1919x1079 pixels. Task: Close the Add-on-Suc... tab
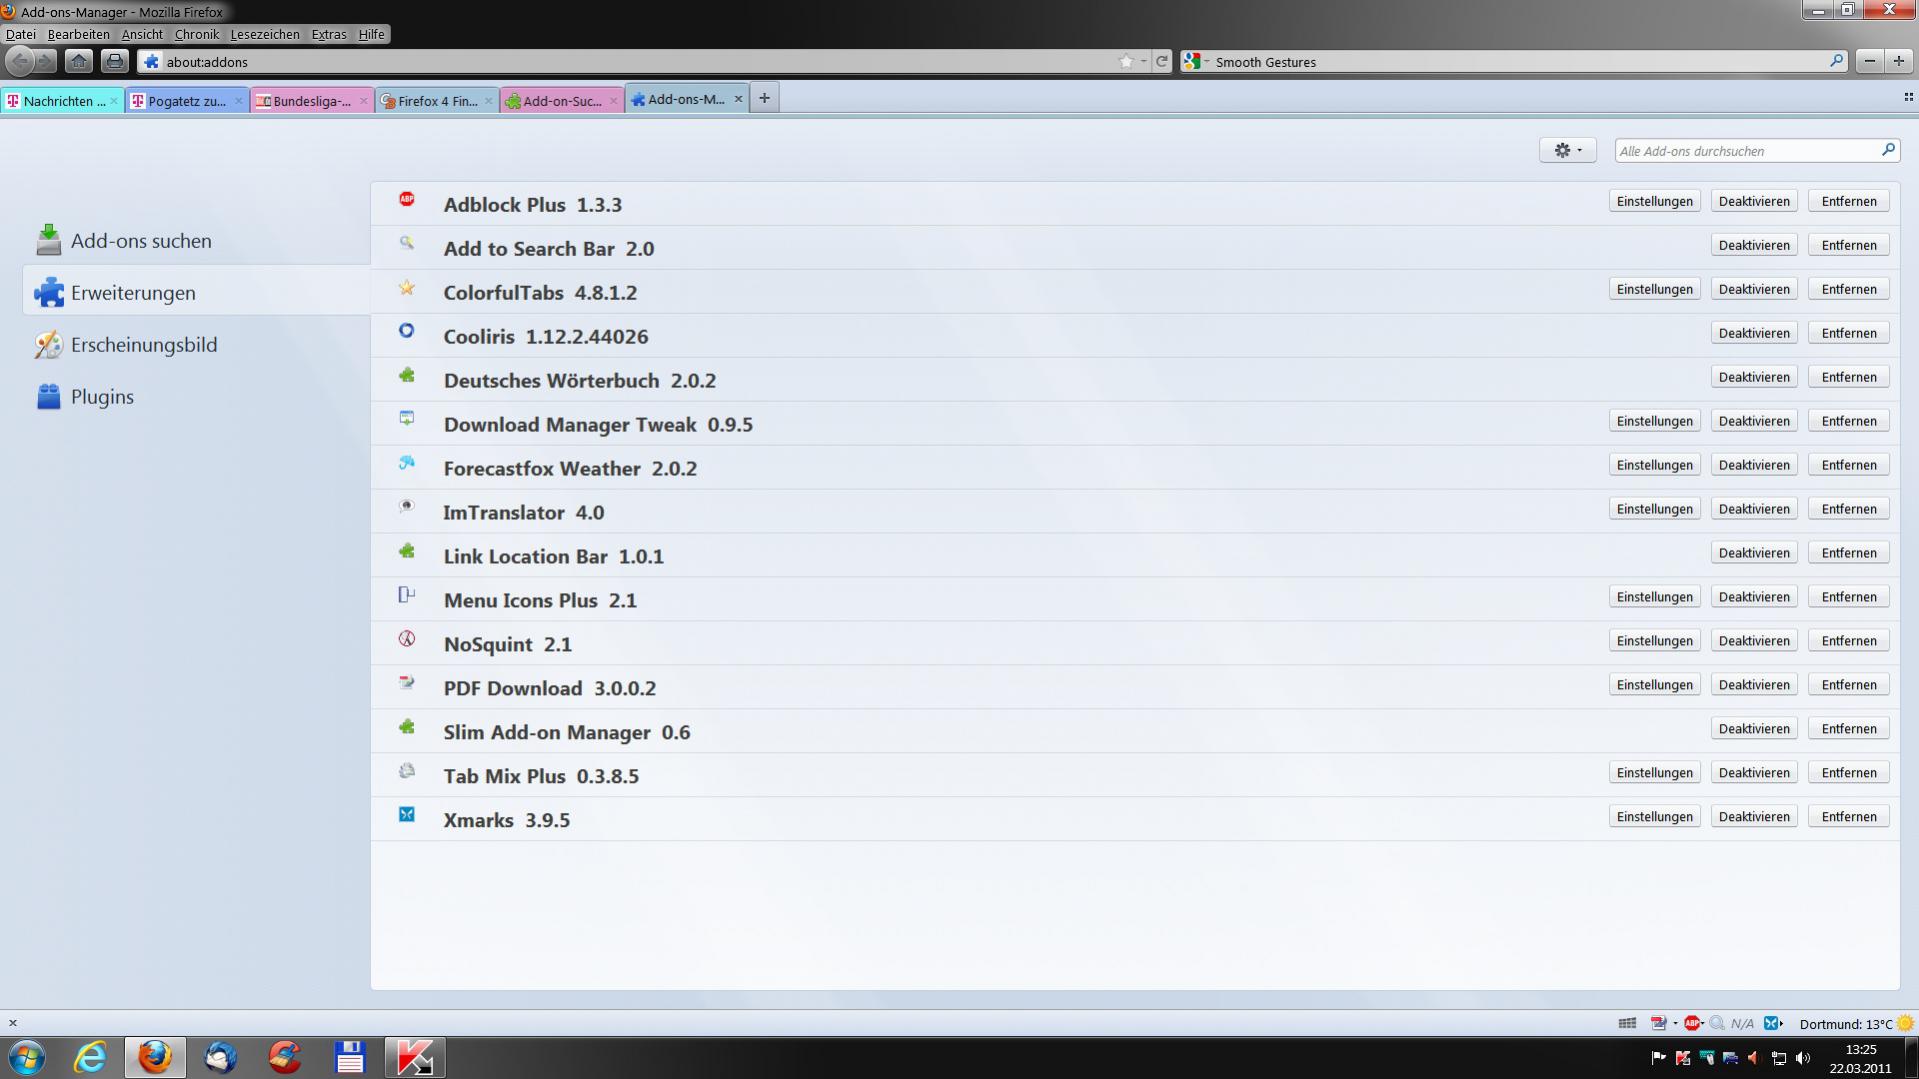[x=613, y=100]
